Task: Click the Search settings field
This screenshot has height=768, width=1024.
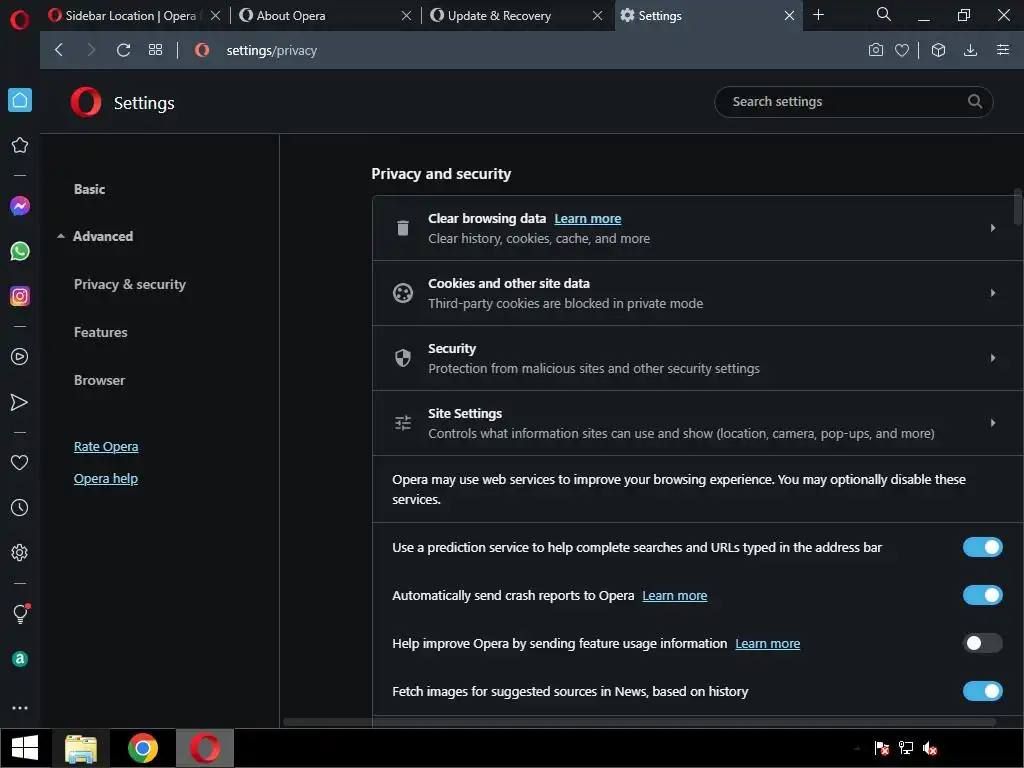Action: (x=854, y=102)
